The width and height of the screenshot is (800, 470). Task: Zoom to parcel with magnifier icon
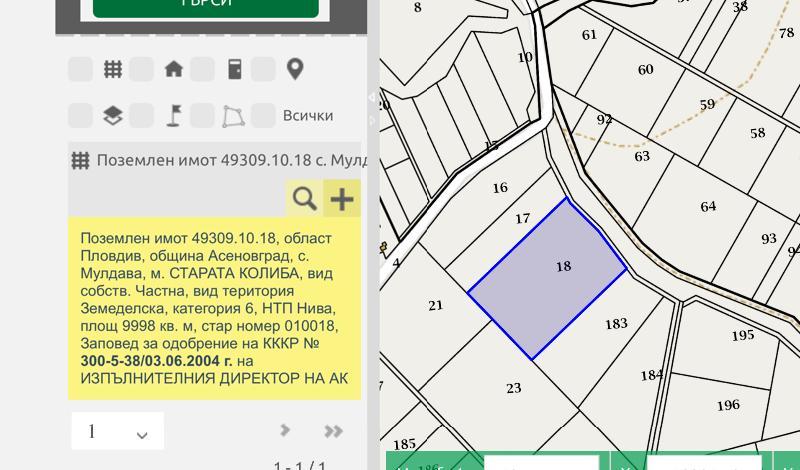304,199
